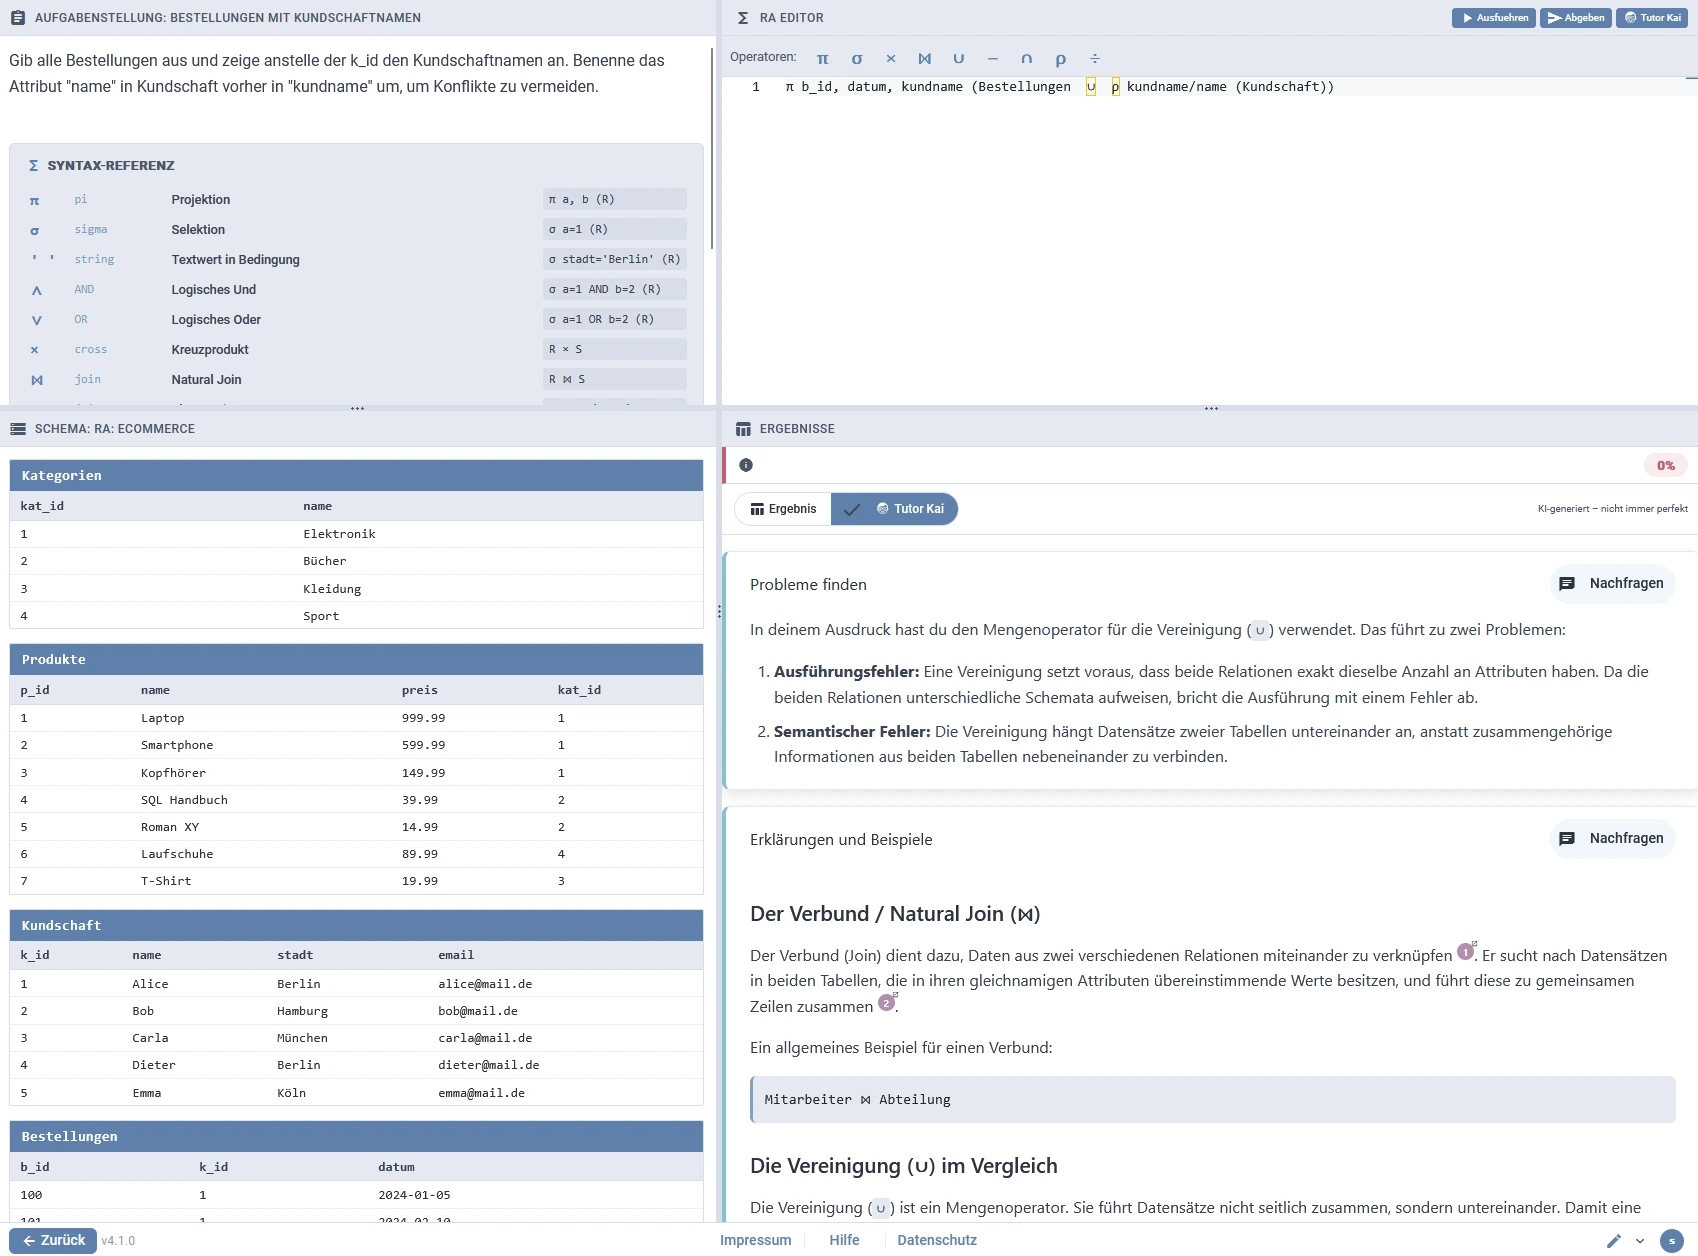This screenshot has height=1256, width=1698.
Task: Run the query with Ausfuehren
Action: (1494, 17)
